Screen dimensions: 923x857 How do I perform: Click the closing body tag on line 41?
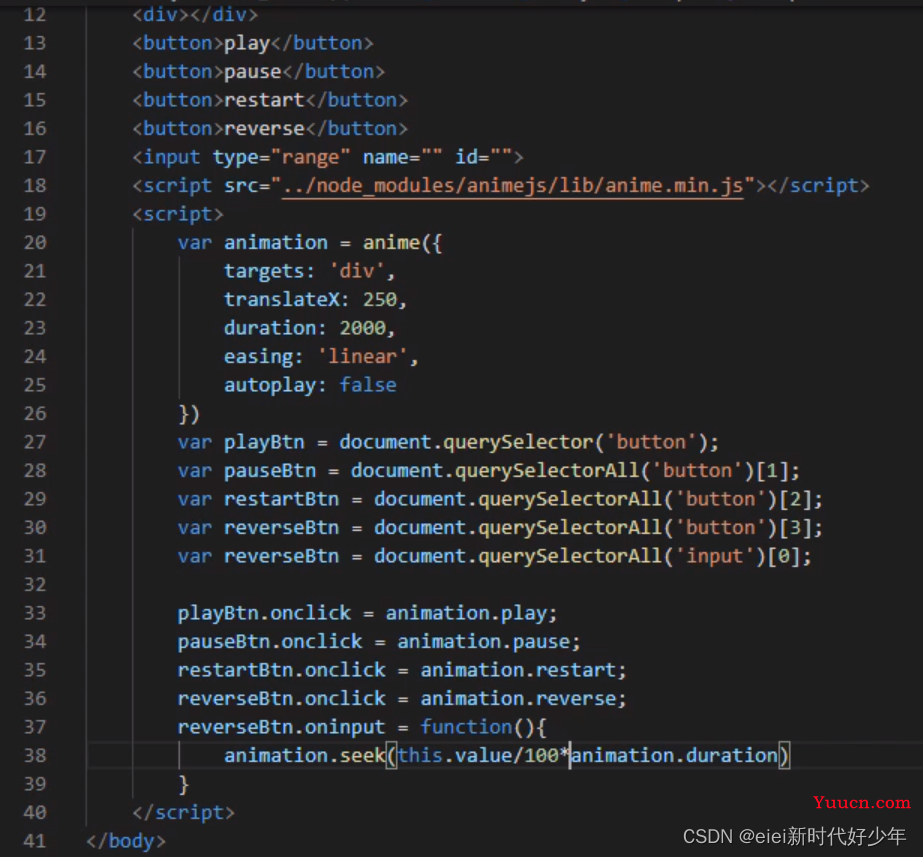point(126,841)
